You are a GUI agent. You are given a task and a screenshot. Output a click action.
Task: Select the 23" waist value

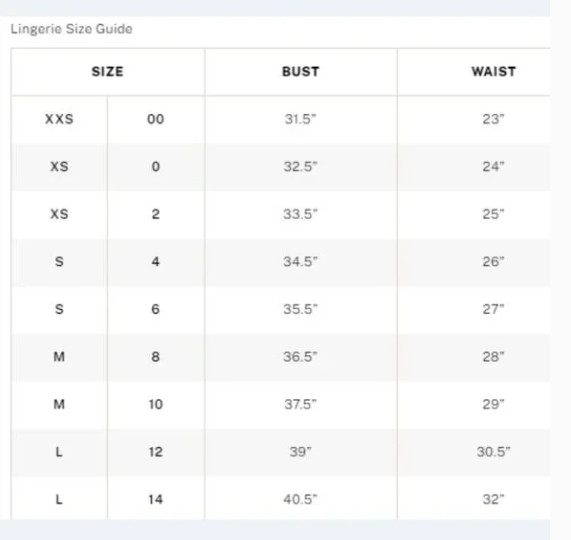pyautogui.click(x=493, y=119)
